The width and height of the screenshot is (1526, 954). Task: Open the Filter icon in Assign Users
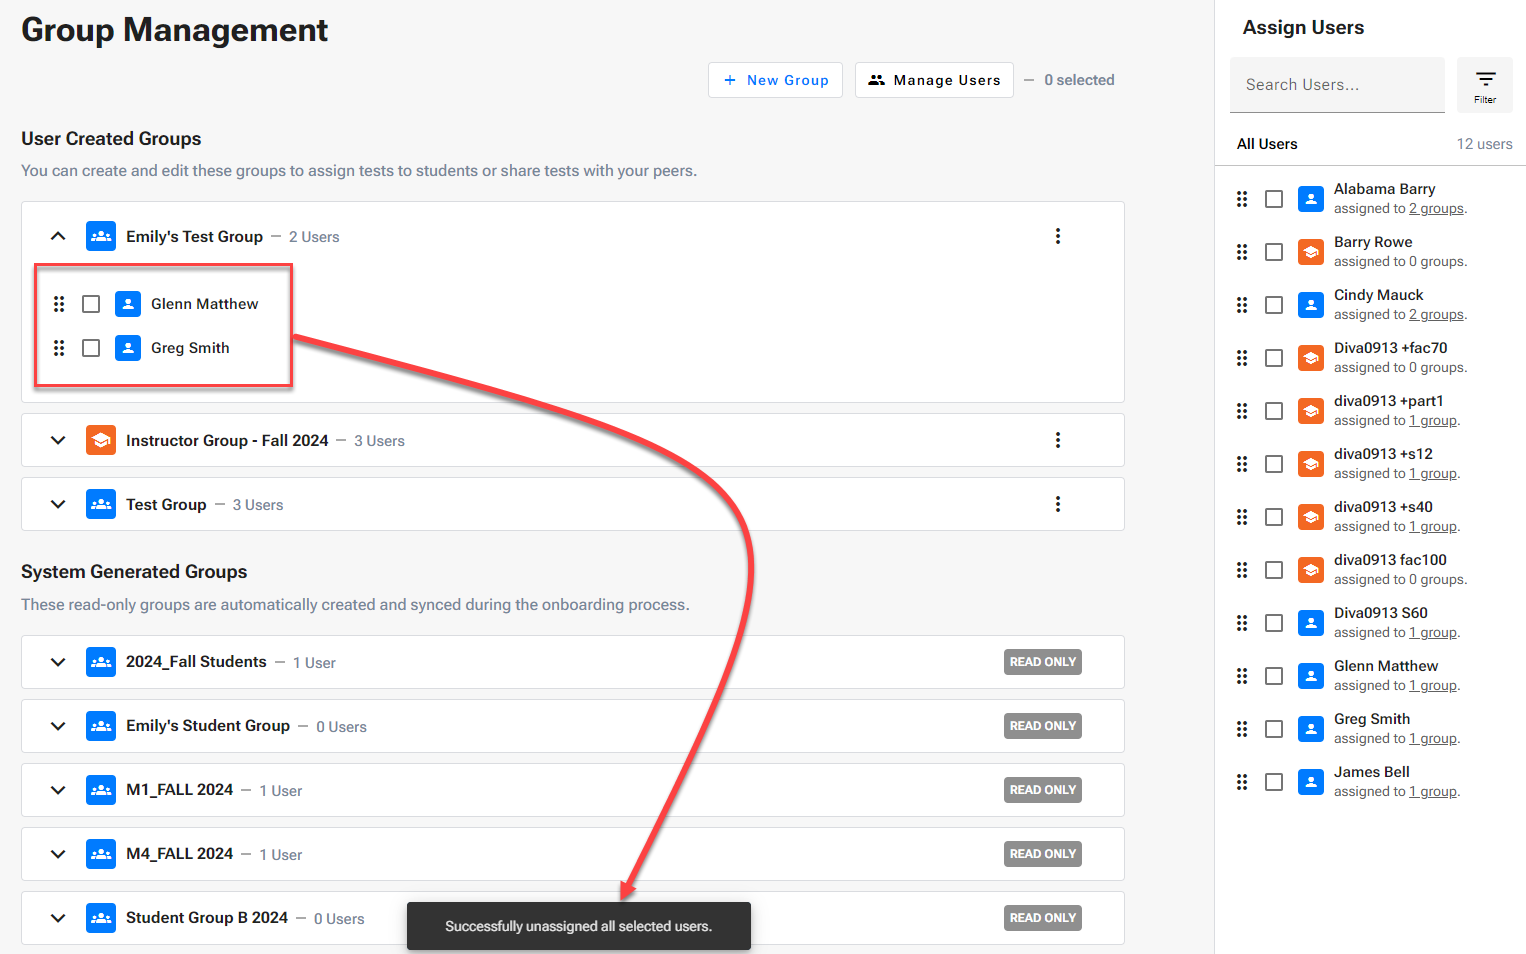(1484, 85)
